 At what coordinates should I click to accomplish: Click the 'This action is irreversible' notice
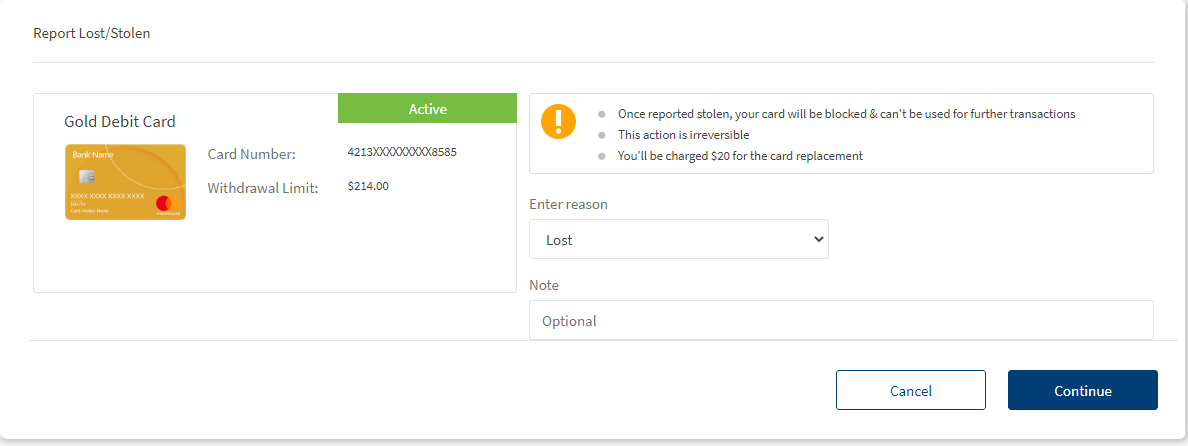click(683, 135)
